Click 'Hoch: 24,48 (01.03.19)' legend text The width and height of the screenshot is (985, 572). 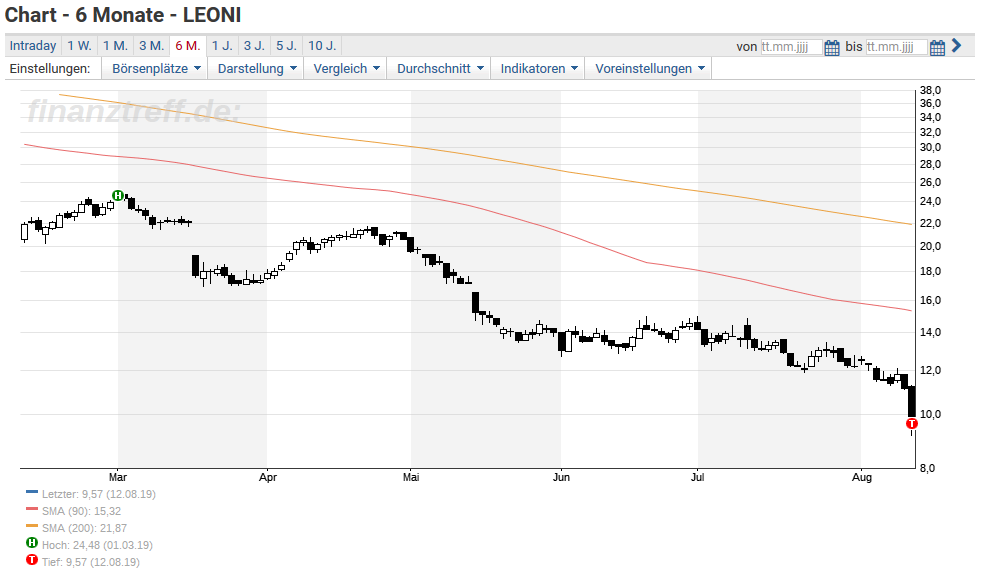(97, 545)
